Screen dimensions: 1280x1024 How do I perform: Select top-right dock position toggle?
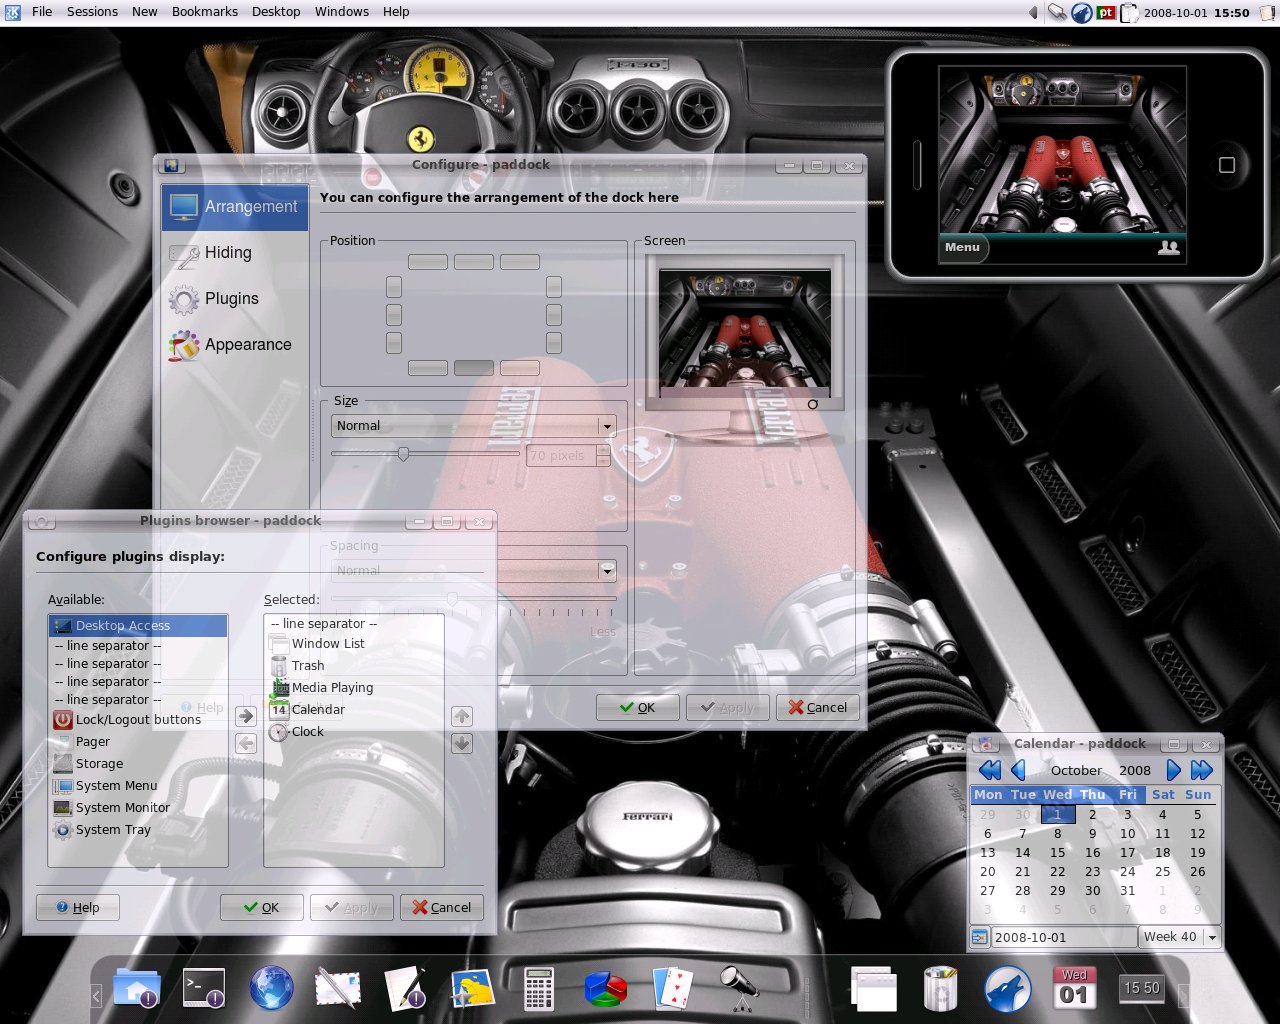pos(520,262)
